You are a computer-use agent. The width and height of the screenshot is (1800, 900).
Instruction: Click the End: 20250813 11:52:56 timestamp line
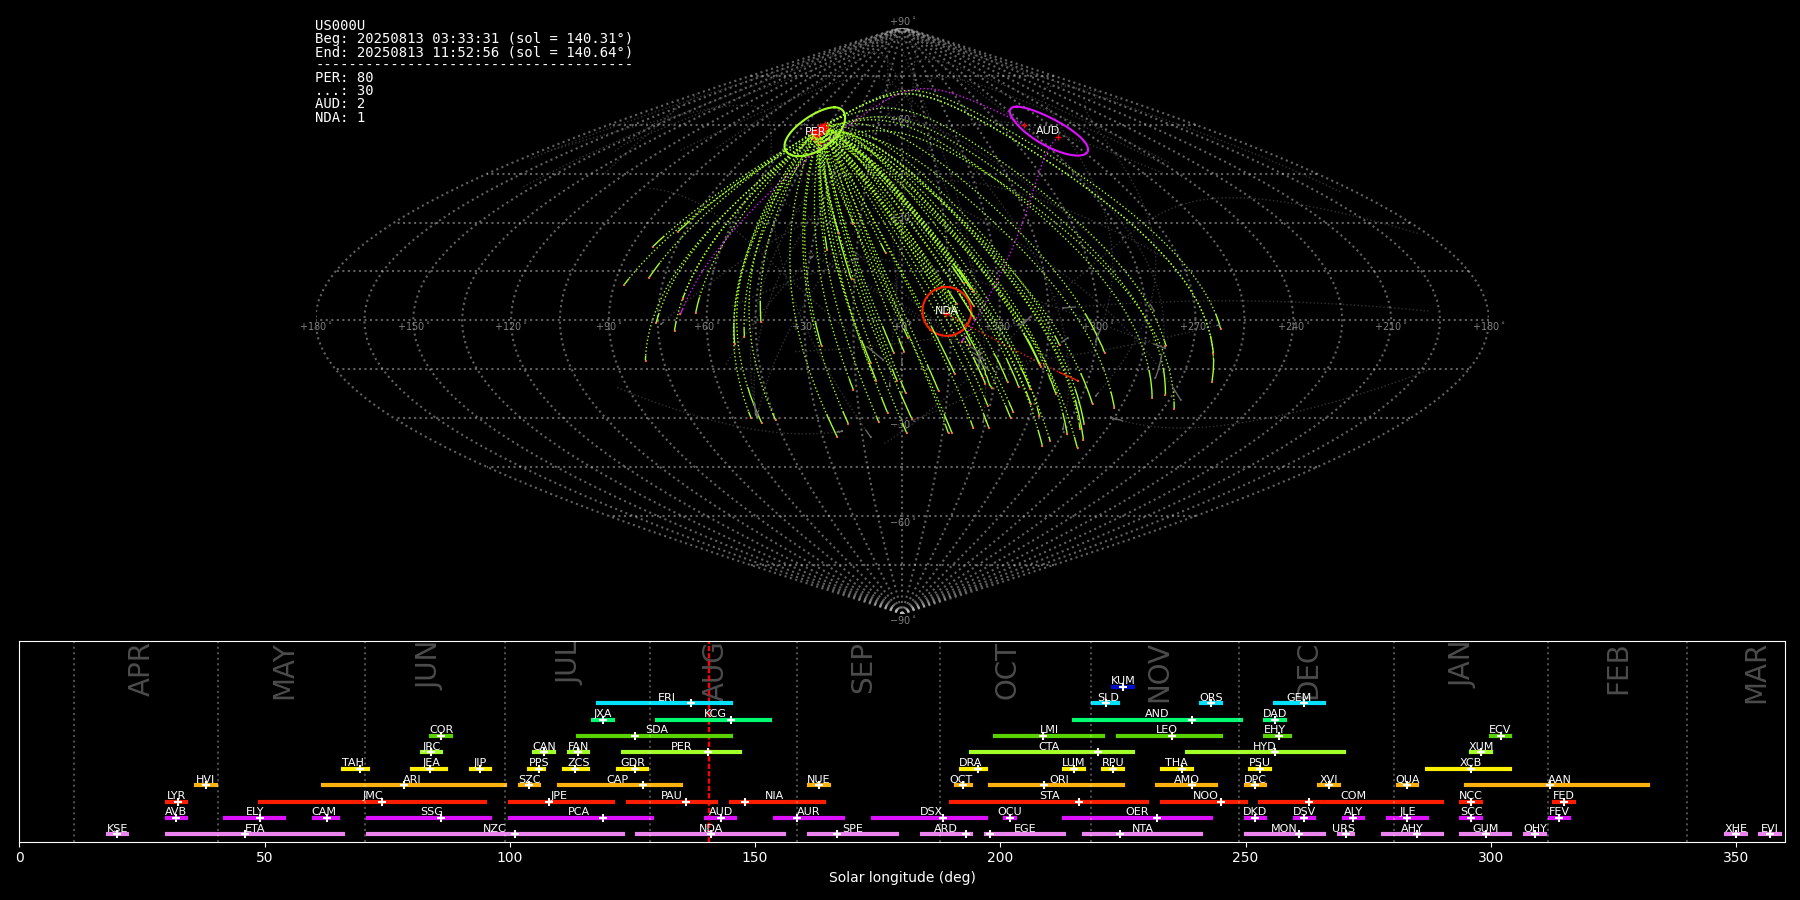pos(474,52)
